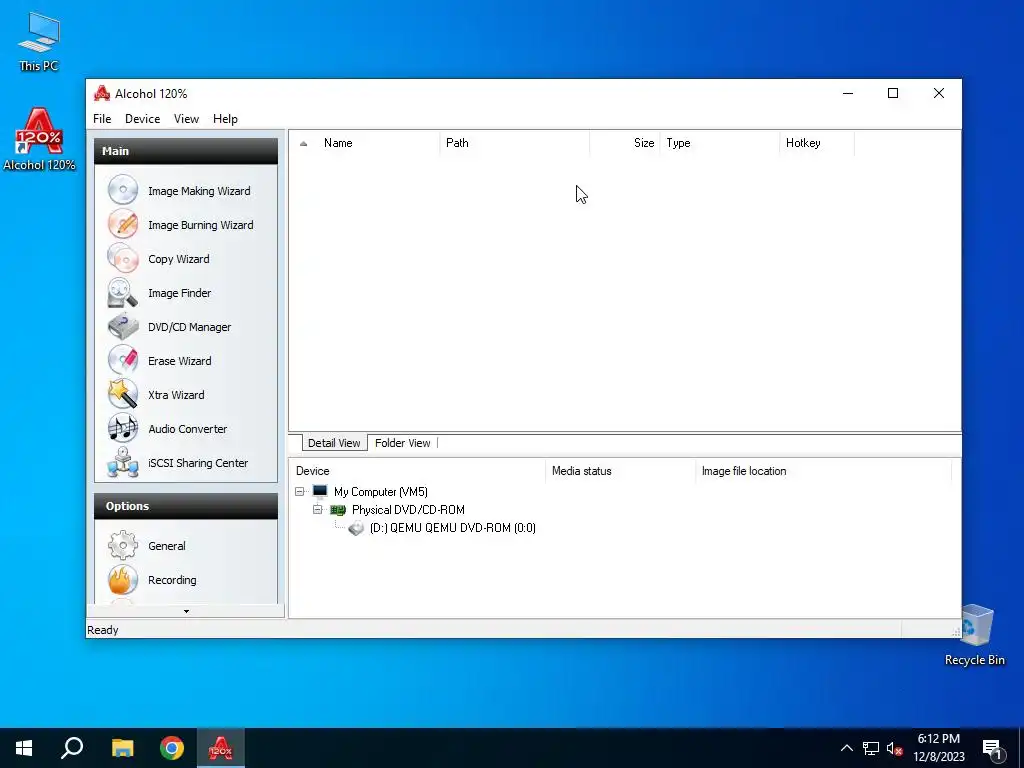
Task: Open the Alcohol 120% desktop shortcut
Action: point(39,140)
